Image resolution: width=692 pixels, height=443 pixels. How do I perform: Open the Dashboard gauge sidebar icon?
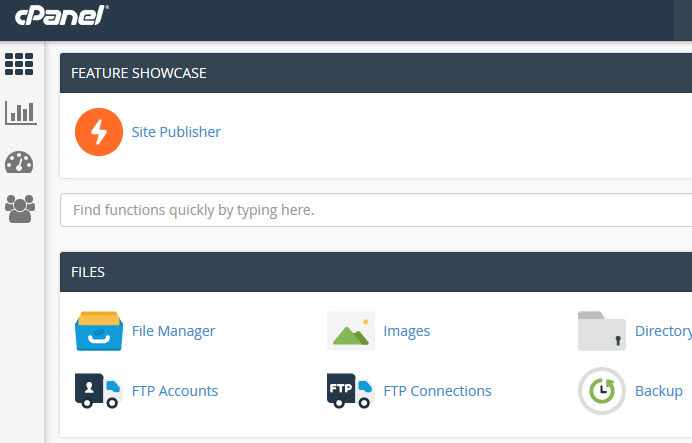coord(19,162)
